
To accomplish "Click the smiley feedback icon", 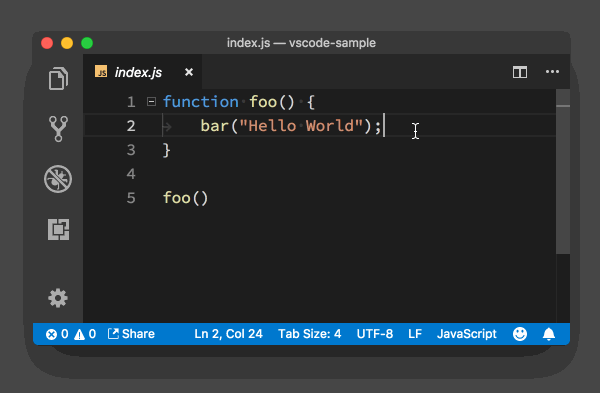I will 520,334.
